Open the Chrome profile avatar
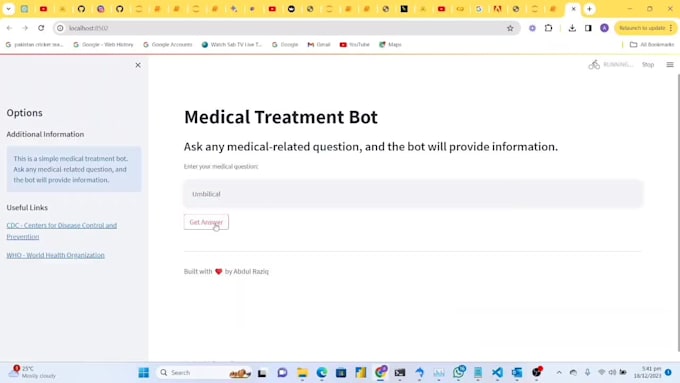This screenshot has height=383, width=680. pyautogui.click(x=604, y=28)
